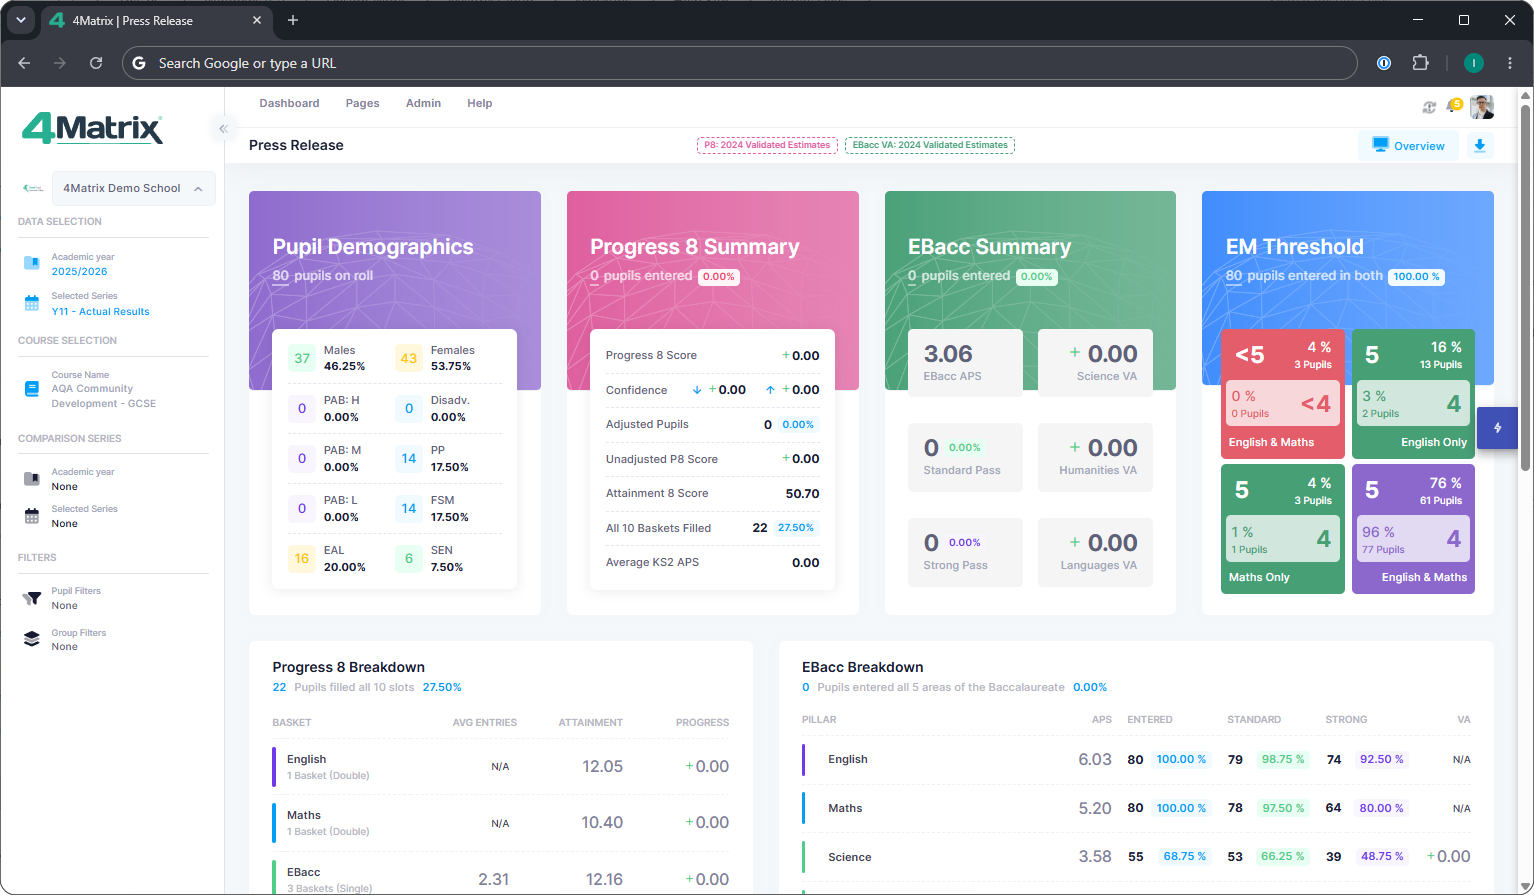Click the English basket row in Progress 8 Breakdown
The height and width of the screenshot is (895, 1534).
tap(501, 767)
